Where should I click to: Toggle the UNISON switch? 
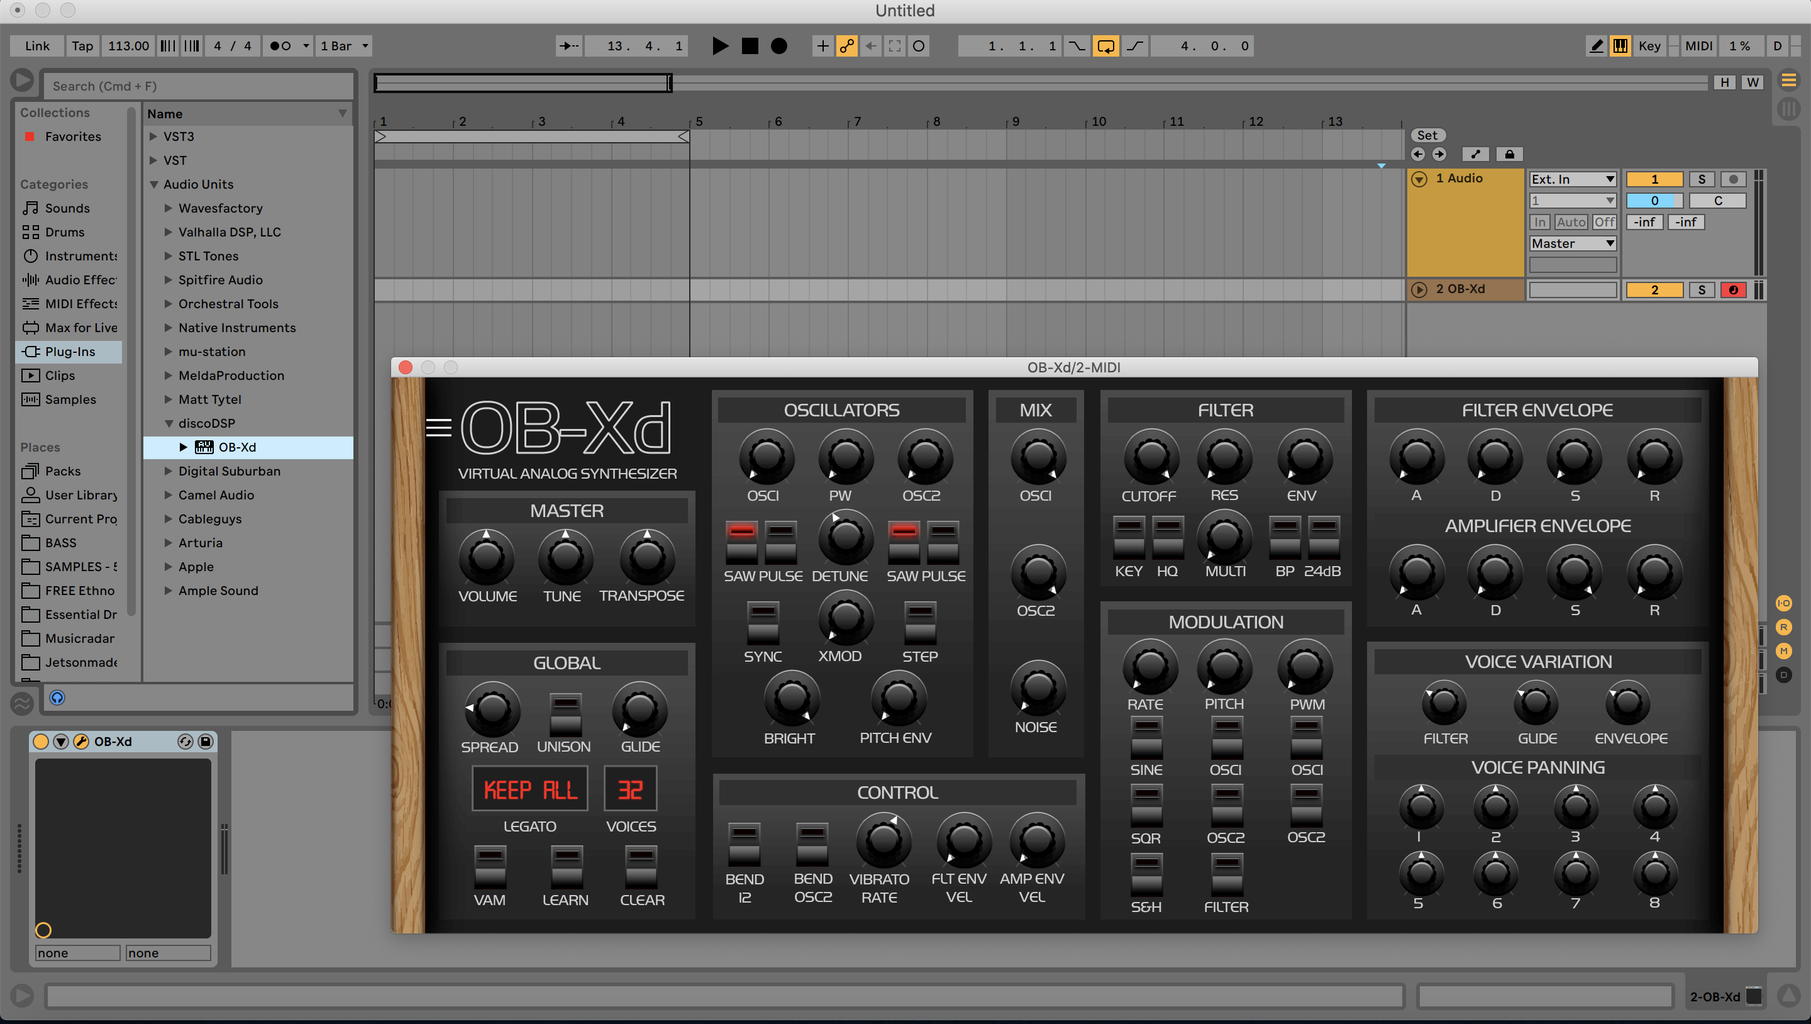pos(565,714)
